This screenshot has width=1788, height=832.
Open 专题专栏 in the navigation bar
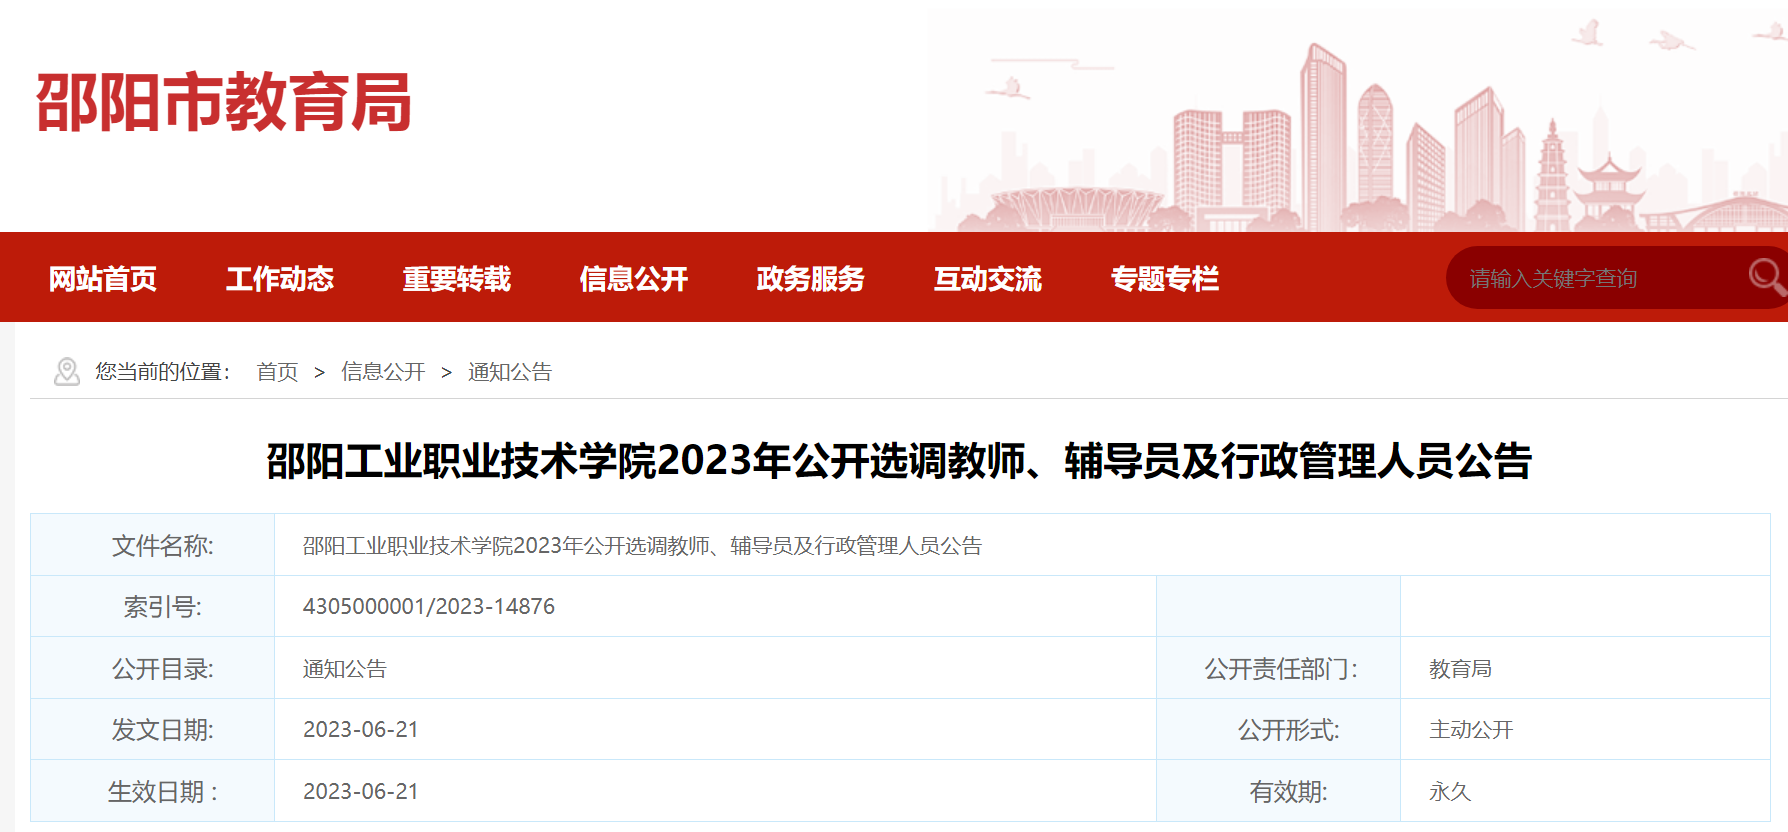tap(1165, 278)
